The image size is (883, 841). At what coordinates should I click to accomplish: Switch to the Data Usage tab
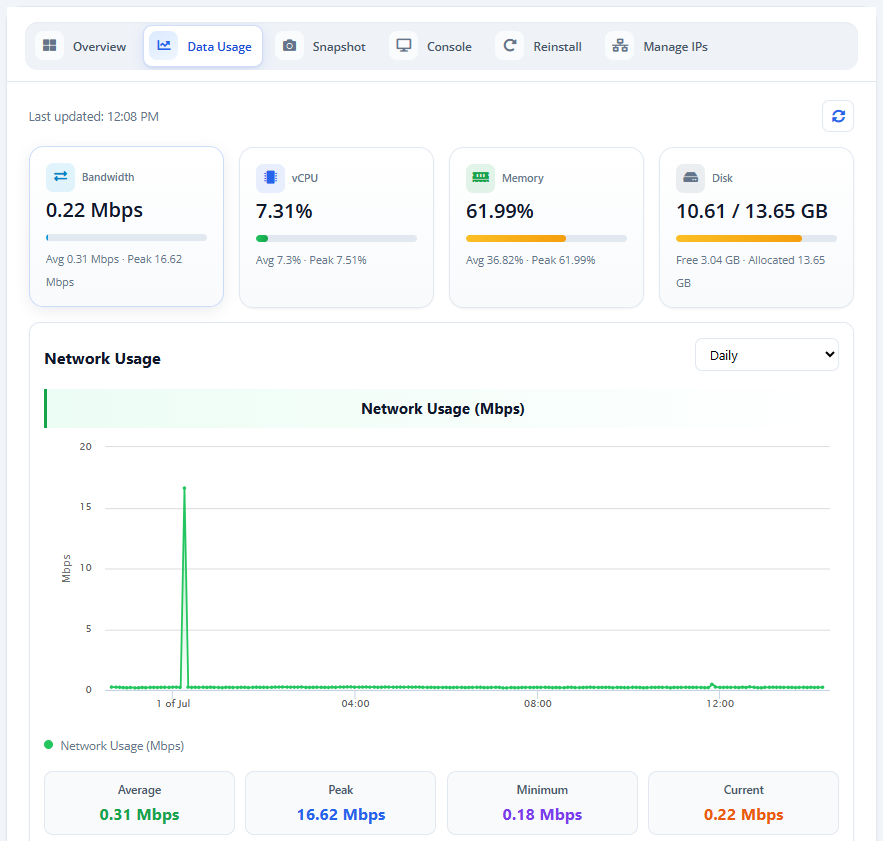point(203,46)
